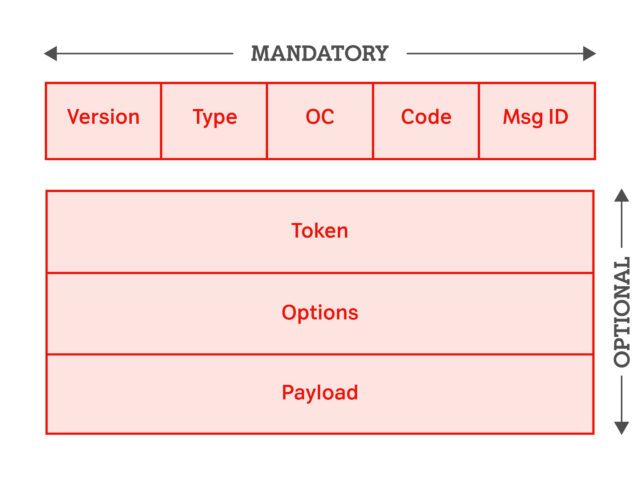Image resolution: width=640 pixels, height=480 pixels.
Task: Click the line left of MANDATORY
Action: click(145, 53)
